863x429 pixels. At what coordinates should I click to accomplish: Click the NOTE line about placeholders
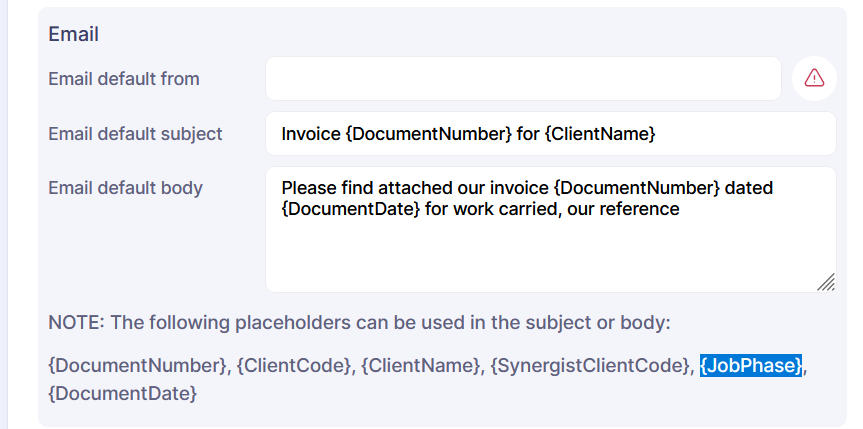(x=359, y=323)
